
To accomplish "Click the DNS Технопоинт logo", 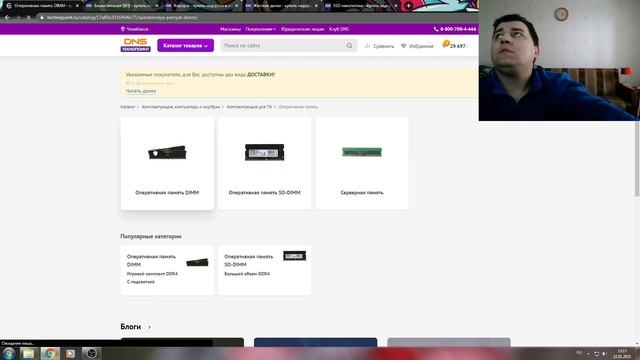I will pos(136,45).
